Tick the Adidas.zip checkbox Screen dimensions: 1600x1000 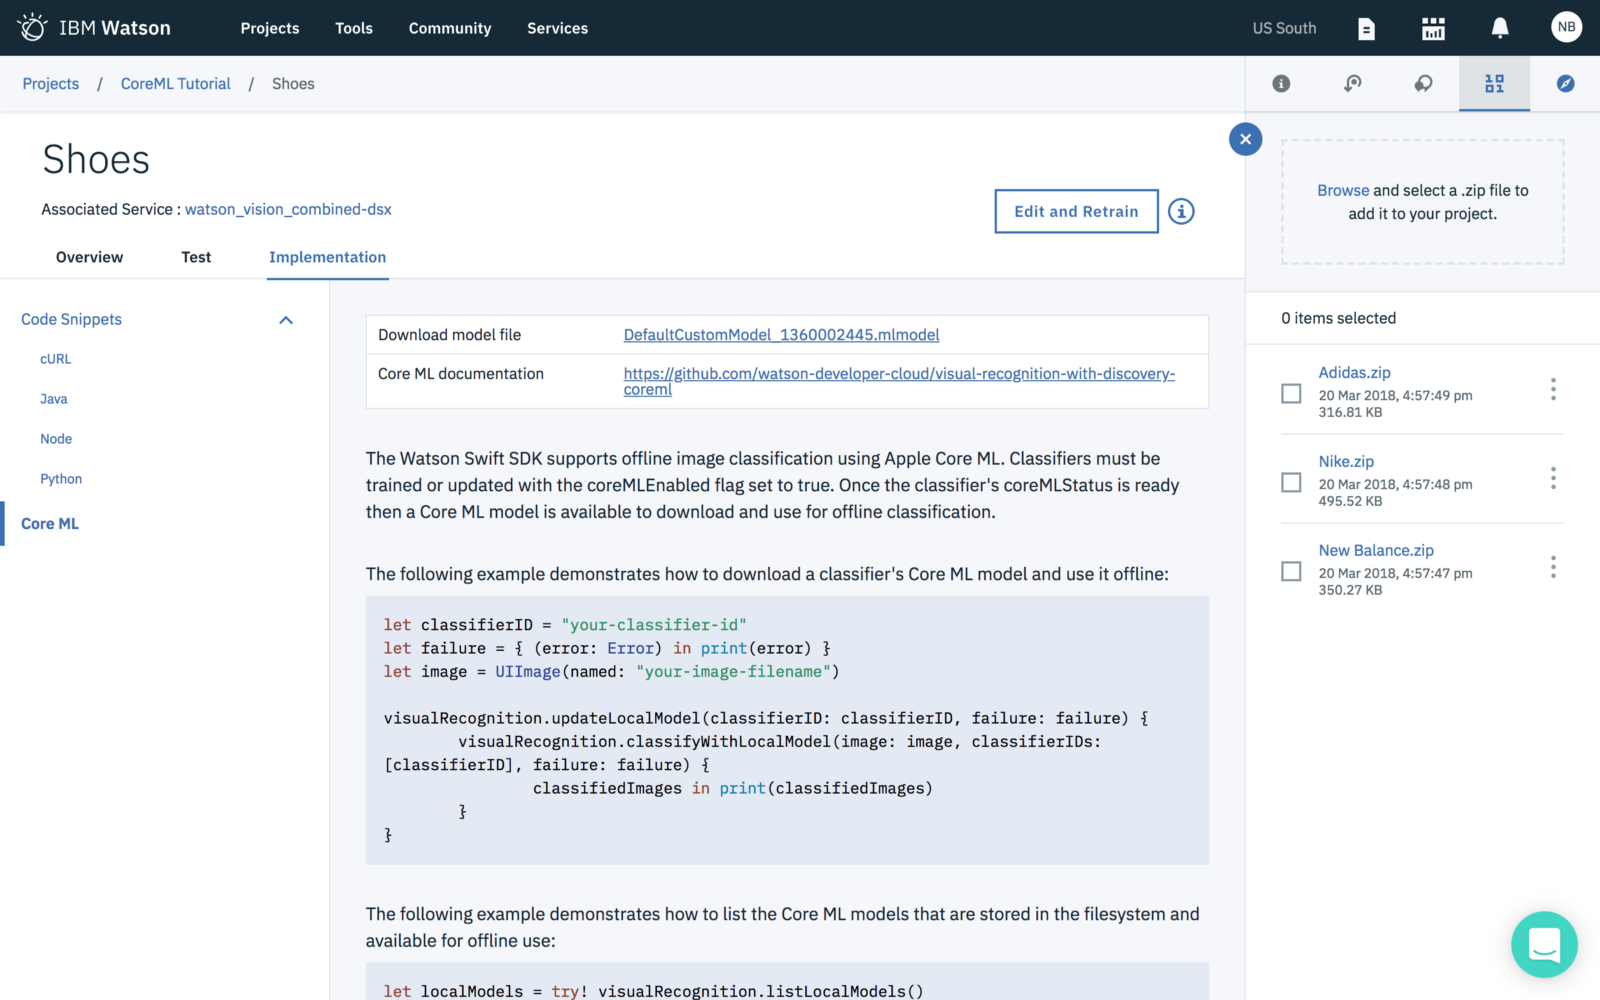pyautogui.click(x=1291, y=393)
